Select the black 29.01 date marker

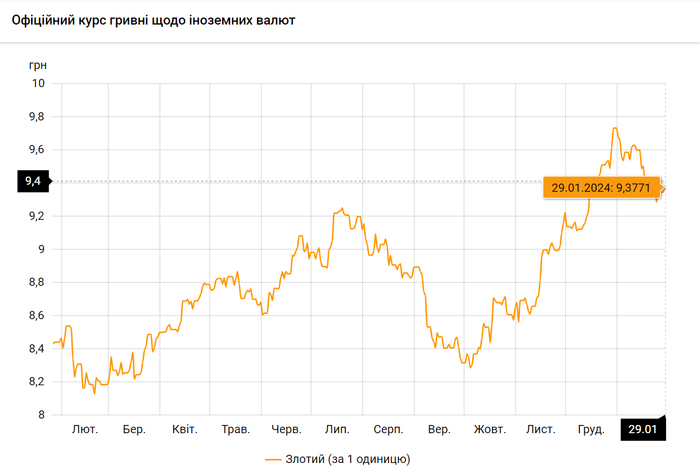coord(642,429)
